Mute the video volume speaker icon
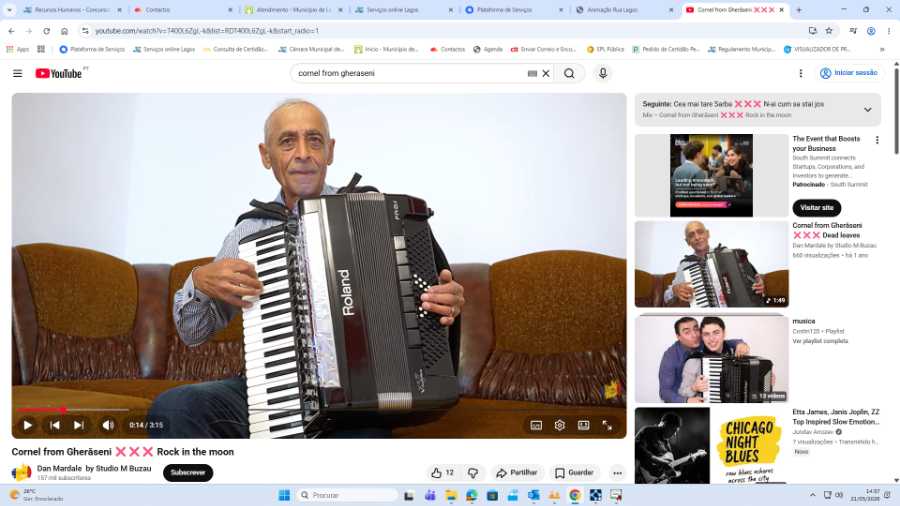The height and width of the screenshot is (506, 900). pyautogui.click(x=108, y=425)
